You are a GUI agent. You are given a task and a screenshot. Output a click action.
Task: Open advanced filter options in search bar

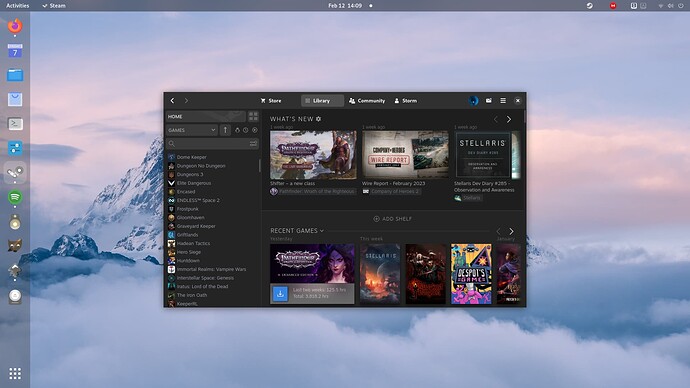(253, 143)
